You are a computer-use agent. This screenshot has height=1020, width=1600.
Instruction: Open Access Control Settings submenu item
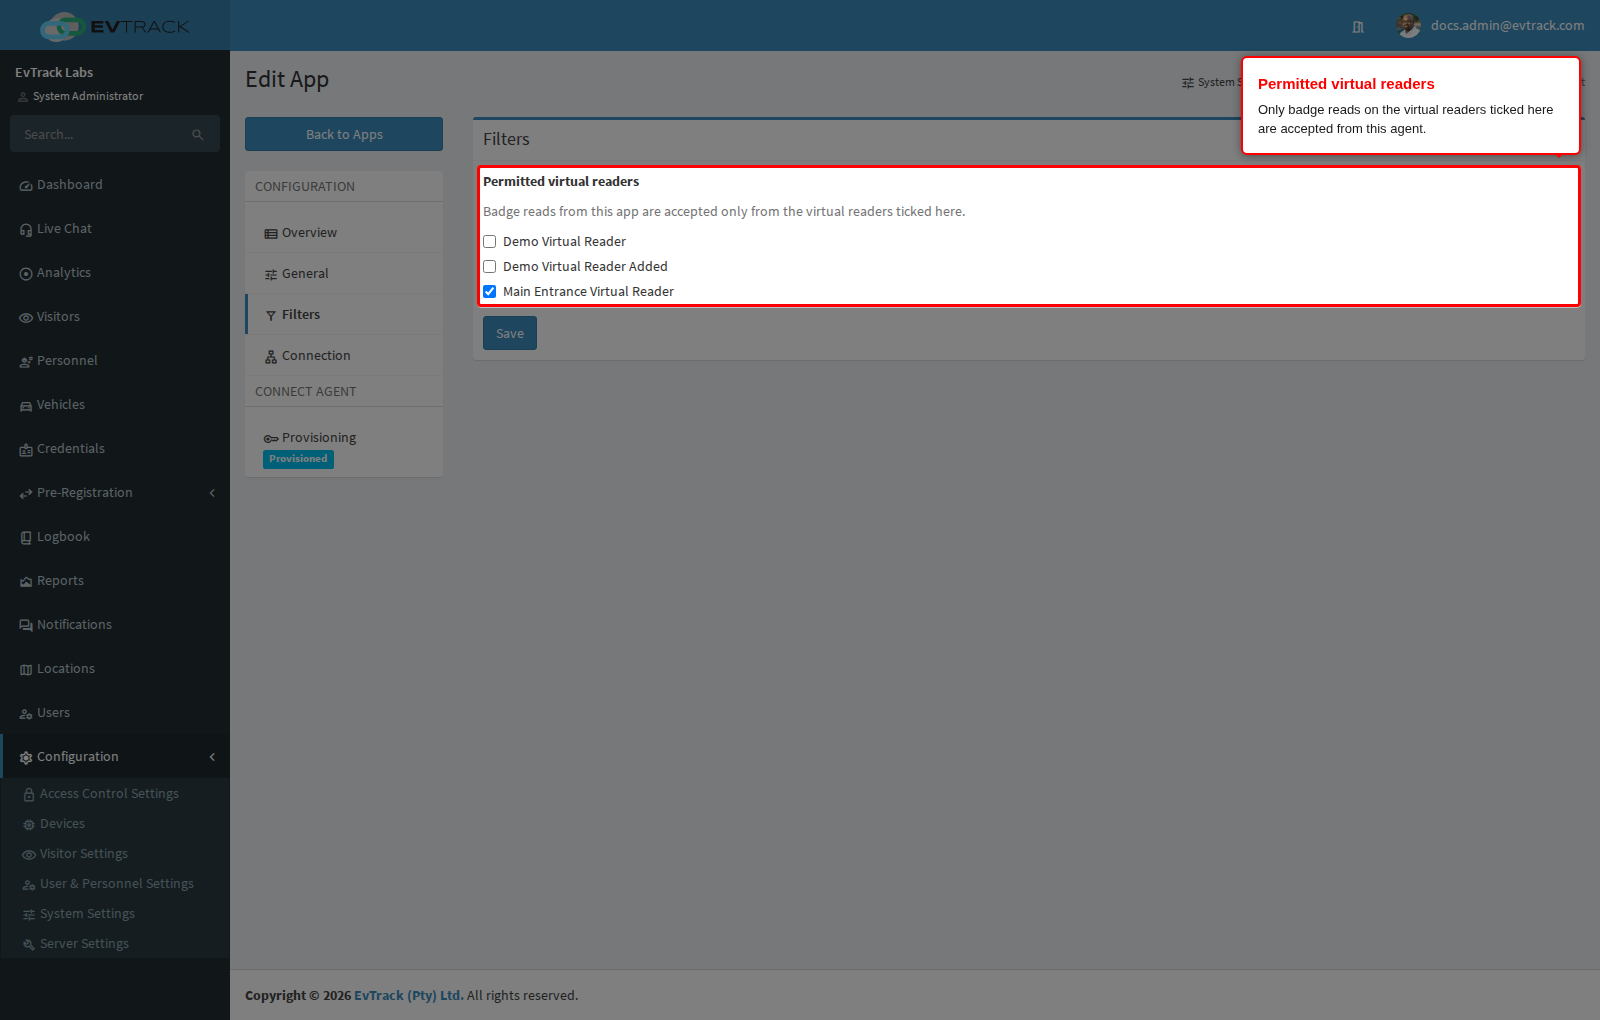point(115,794)
